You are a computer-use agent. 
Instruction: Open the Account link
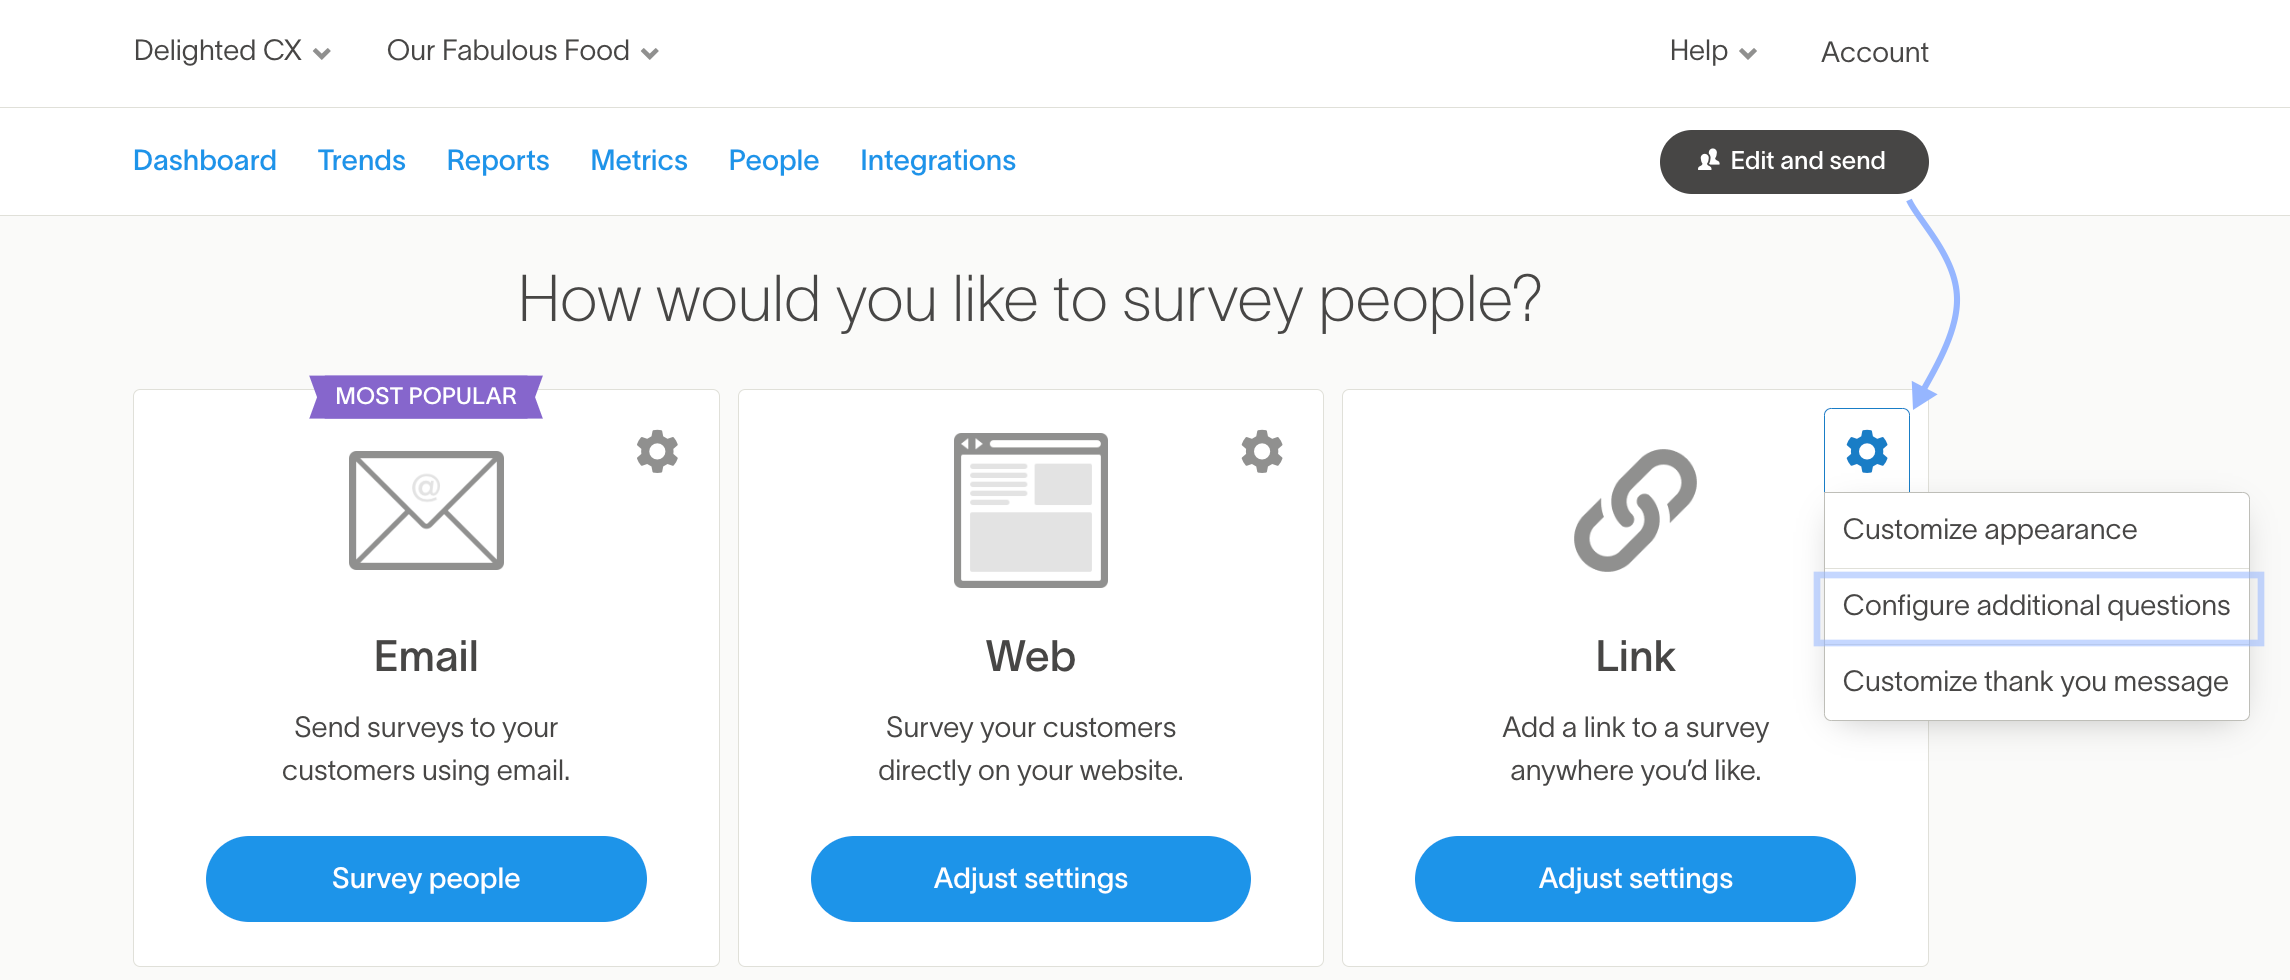pyautogui.click(x=1874, y=52)
